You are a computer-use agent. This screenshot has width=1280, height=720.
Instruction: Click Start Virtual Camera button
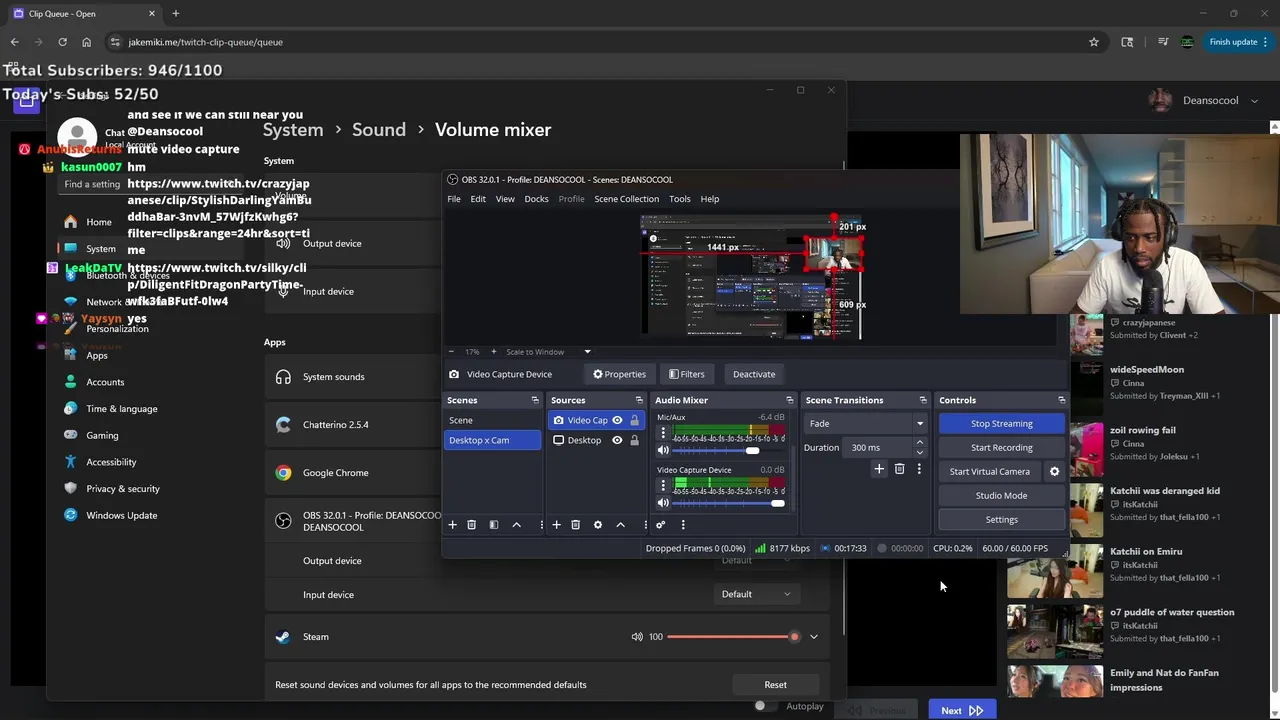tap(989, 472)
